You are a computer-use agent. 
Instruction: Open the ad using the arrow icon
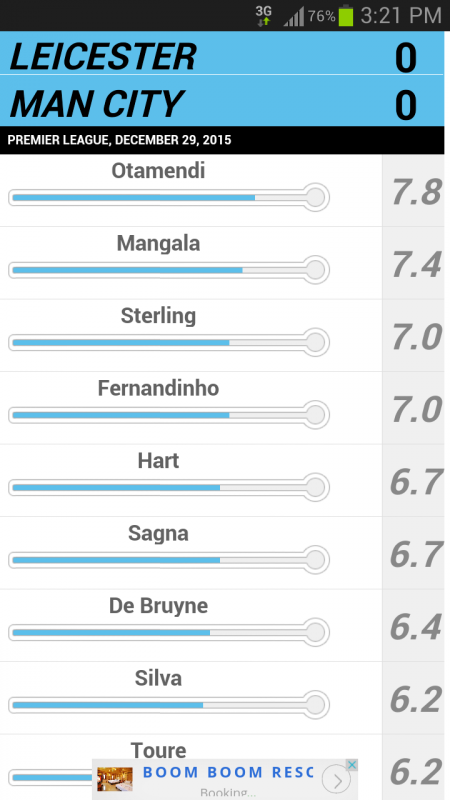(336, 780)
